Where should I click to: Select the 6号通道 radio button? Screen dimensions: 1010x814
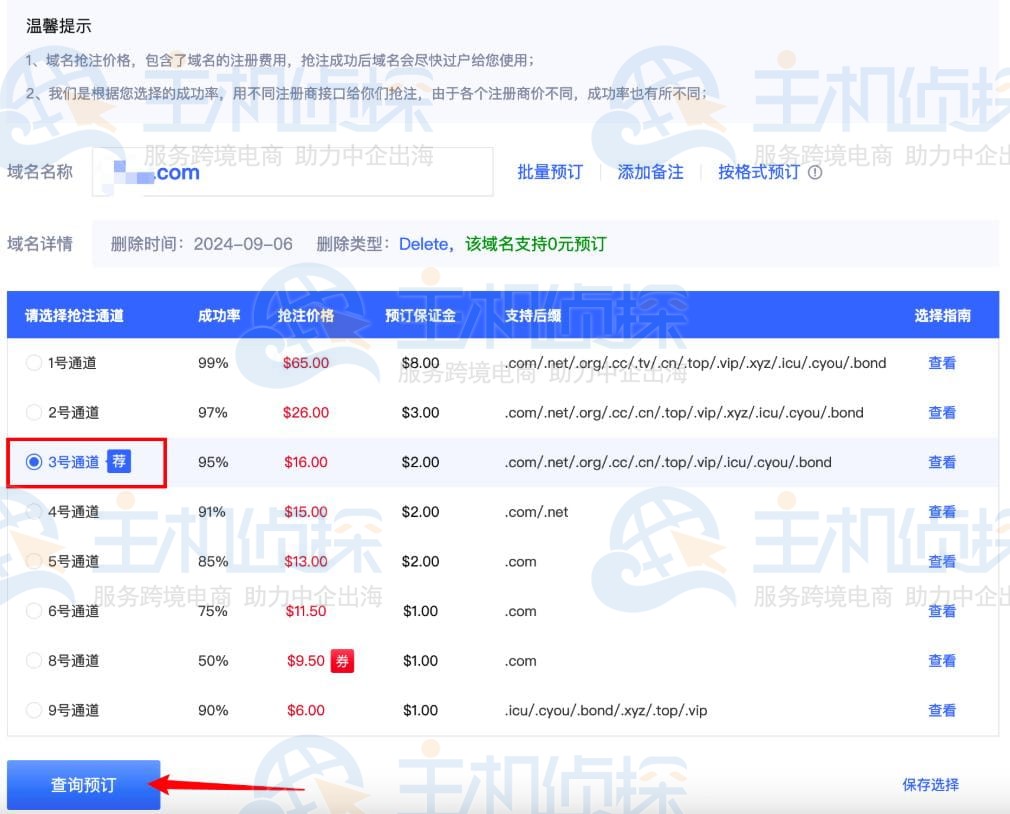click(x=34, y=611)
